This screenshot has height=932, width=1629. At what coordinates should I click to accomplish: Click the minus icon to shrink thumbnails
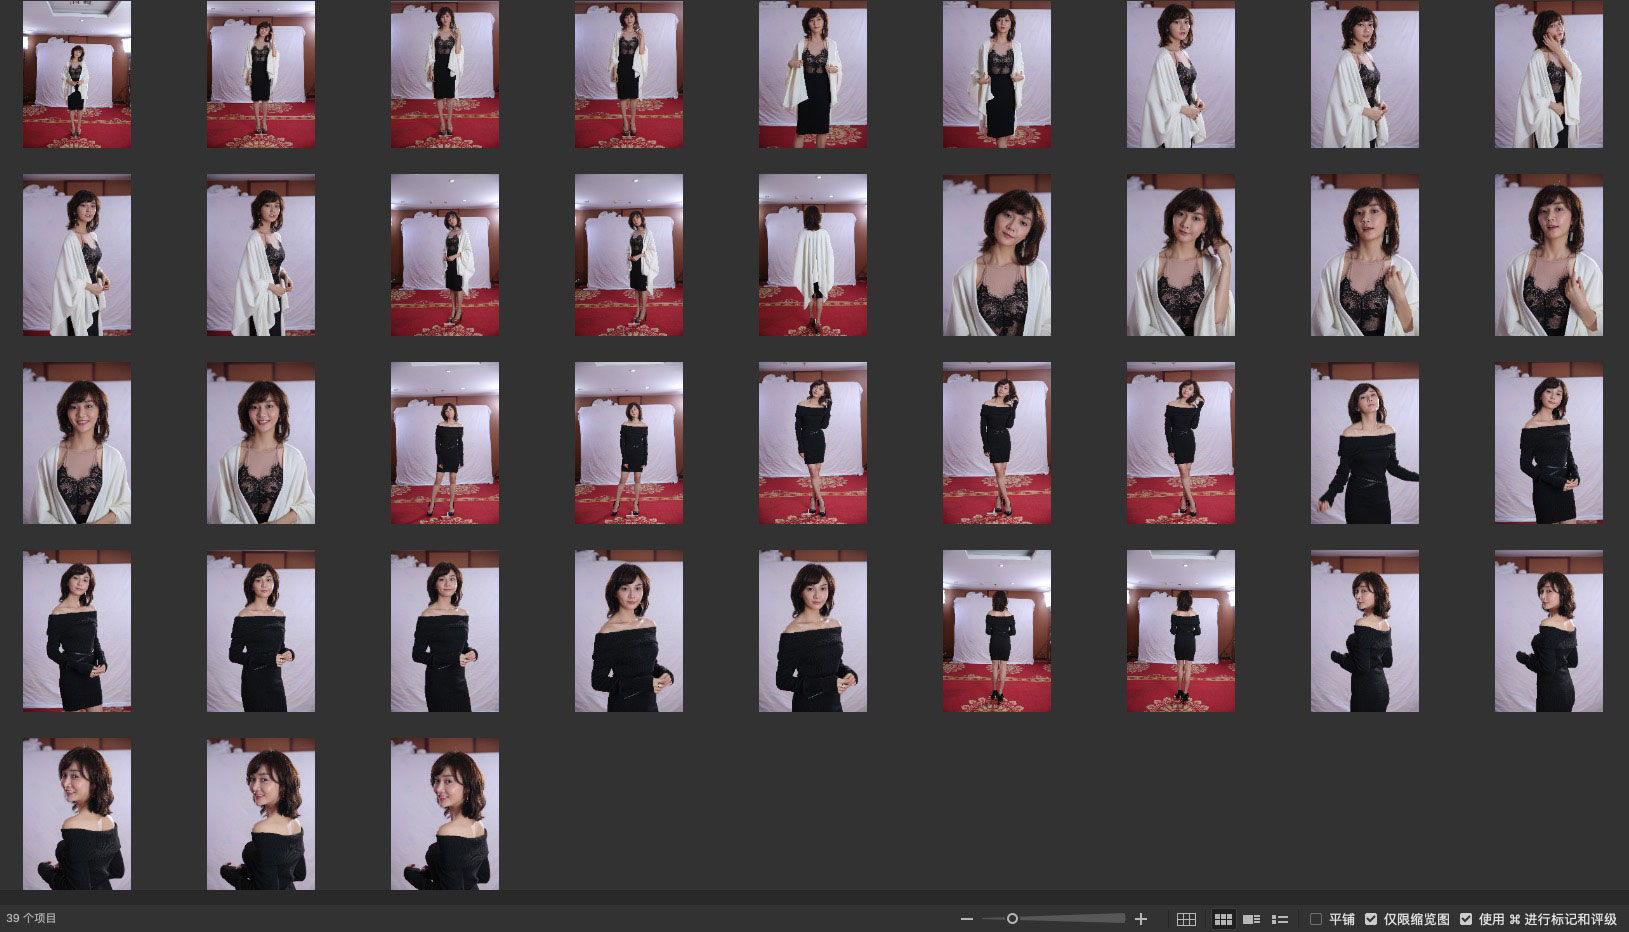(x=966, y=919)
